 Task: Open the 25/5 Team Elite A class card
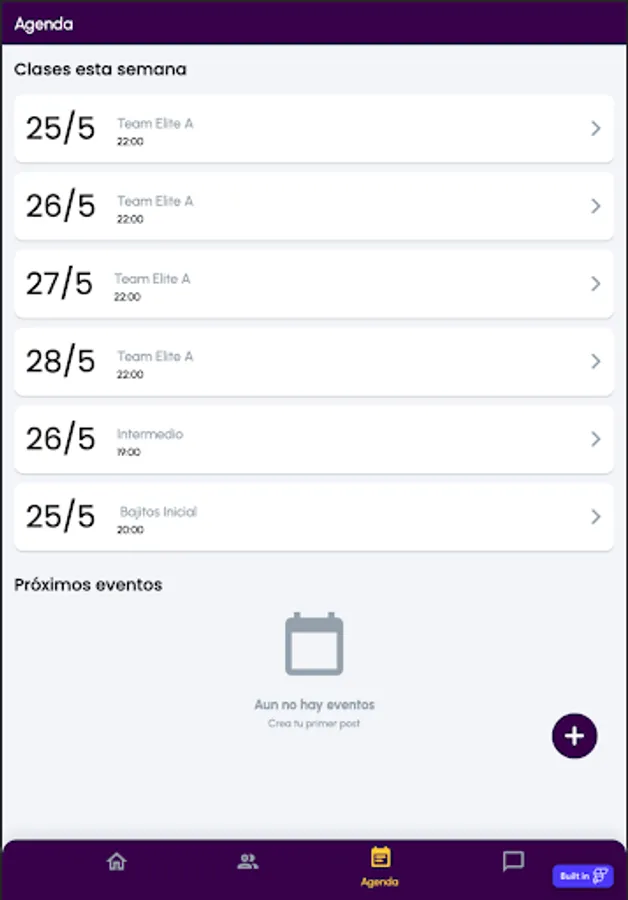pos(314,129)
